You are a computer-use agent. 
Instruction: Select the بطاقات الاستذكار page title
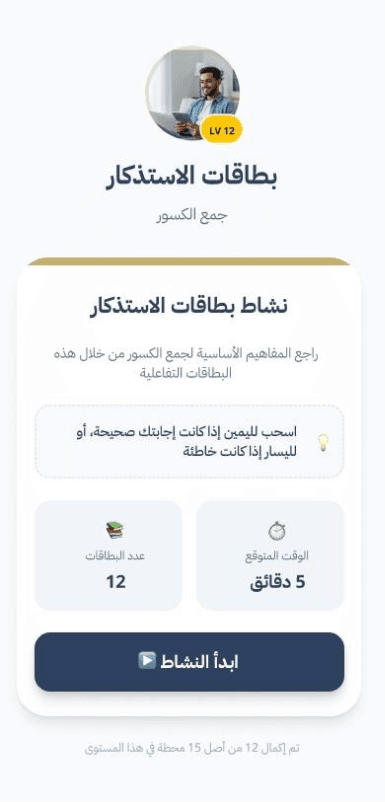pos(191,177)
